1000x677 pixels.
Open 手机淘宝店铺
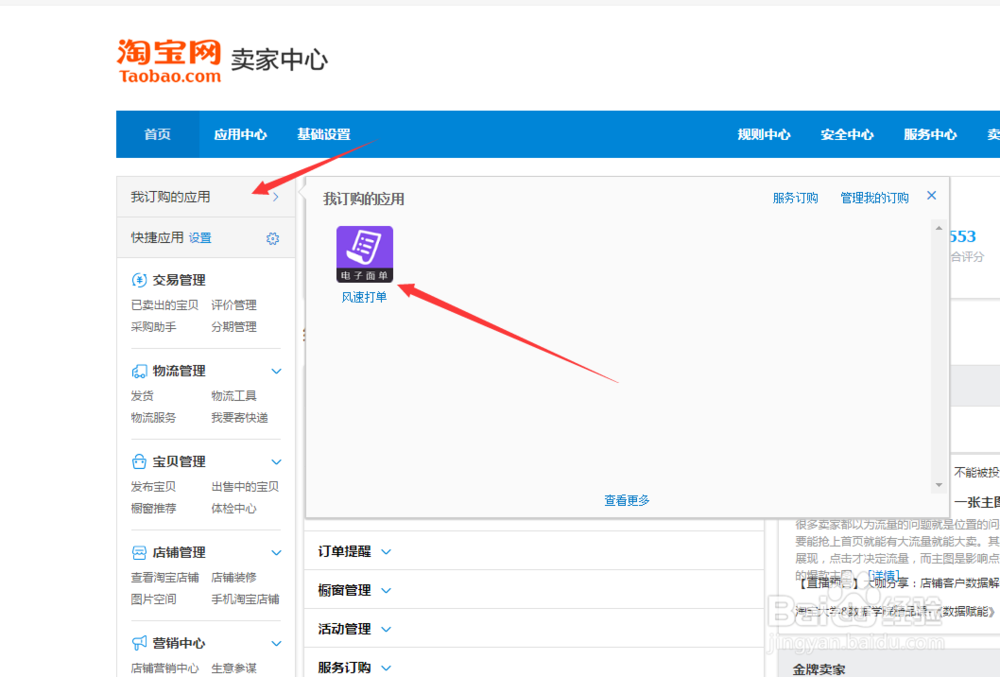pos(246,599)
